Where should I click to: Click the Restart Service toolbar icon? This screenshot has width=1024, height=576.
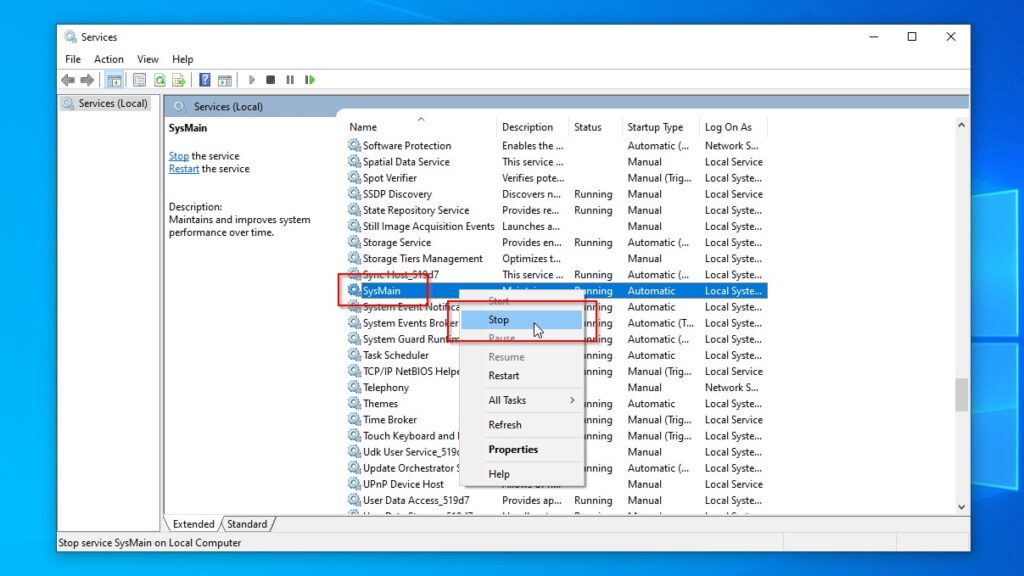[311, 80]
